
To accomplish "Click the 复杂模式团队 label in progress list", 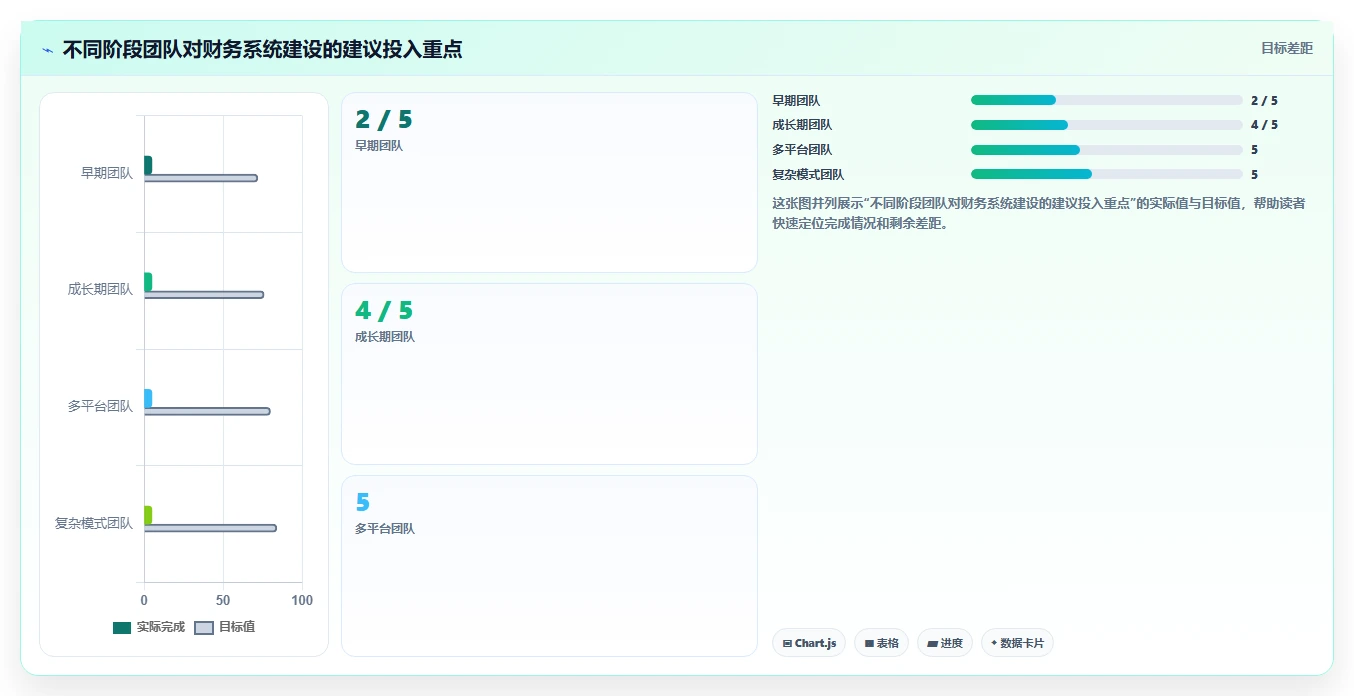I will tap(808, 174).
